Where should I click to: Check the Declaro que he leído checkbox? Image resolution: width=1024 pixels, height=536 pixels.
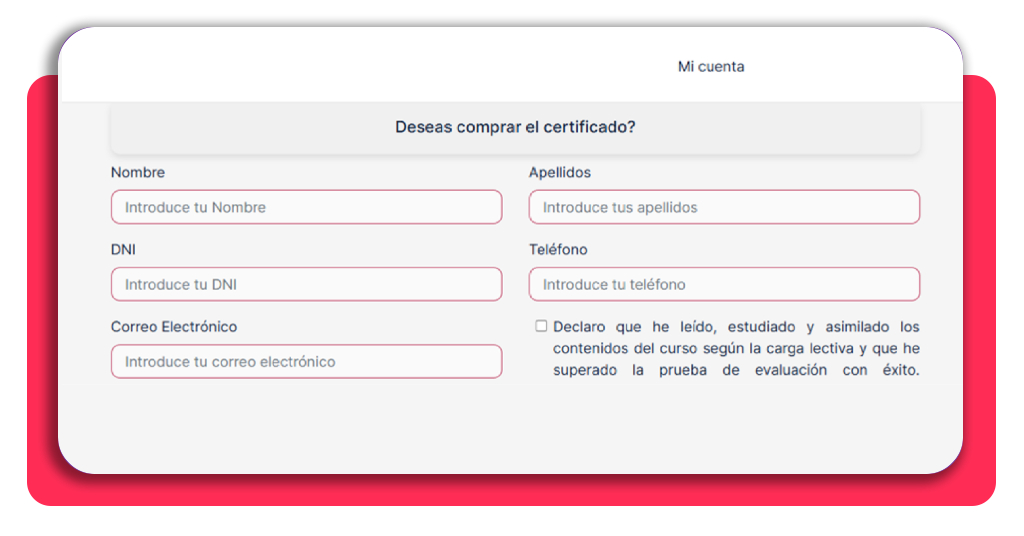(541, 326)
